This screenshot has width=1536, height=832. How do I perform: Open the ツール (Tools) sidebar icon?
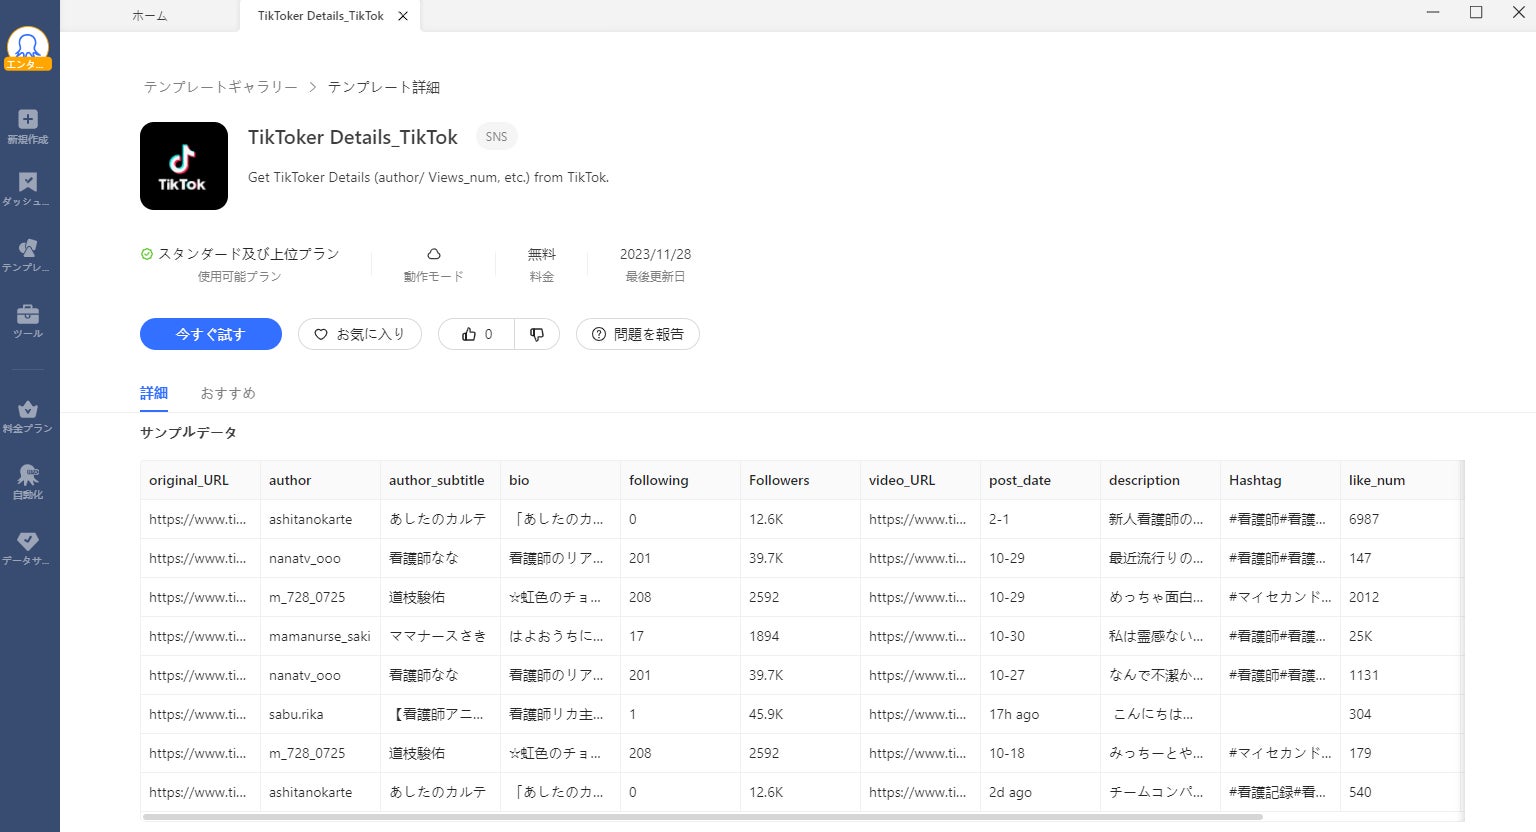[28, 321]
